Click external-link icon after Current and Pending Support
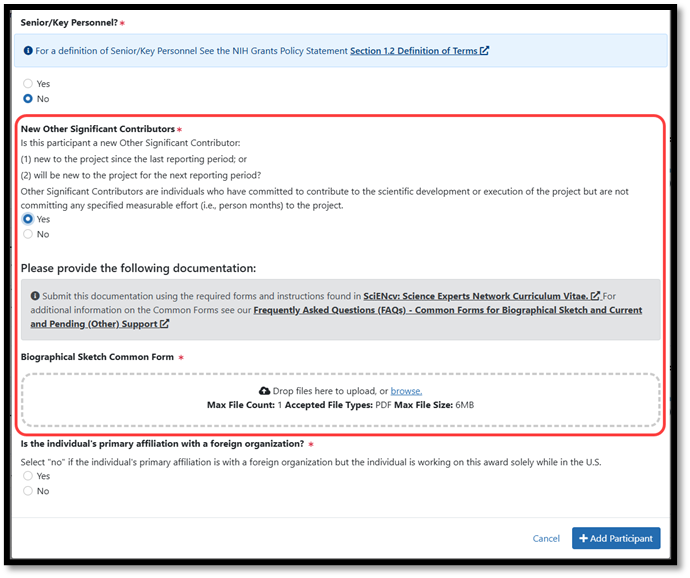The image size is (690, 578). (x=164, y=324)
